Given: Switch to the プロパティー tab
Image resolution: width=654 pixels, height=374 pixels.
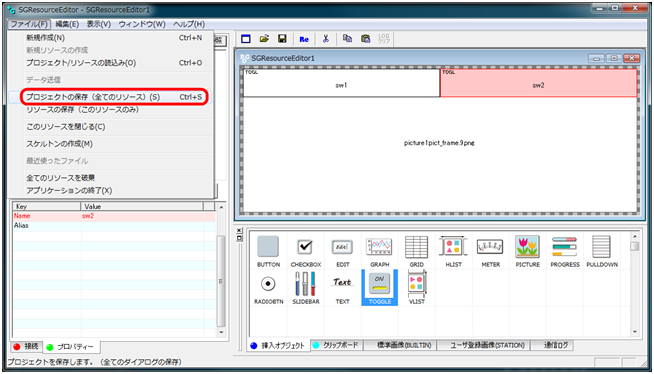Looking at the screenshot, I should 70,347.
